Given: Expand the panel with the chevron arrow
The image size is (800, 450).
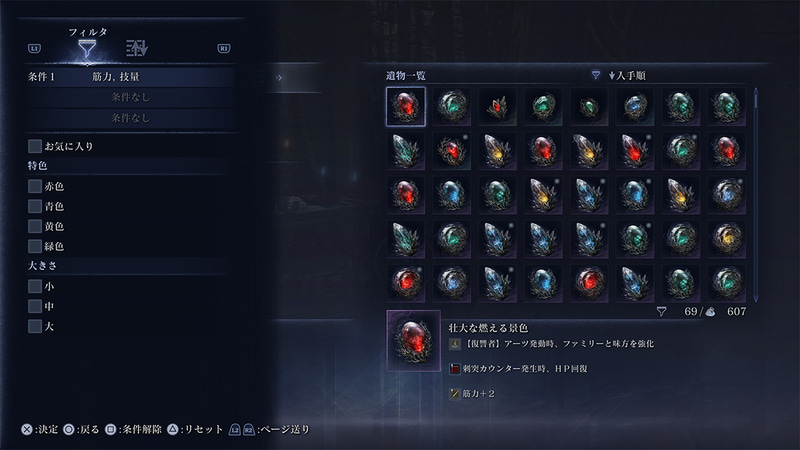Looking at the screenshot, I should pos(279,78).
